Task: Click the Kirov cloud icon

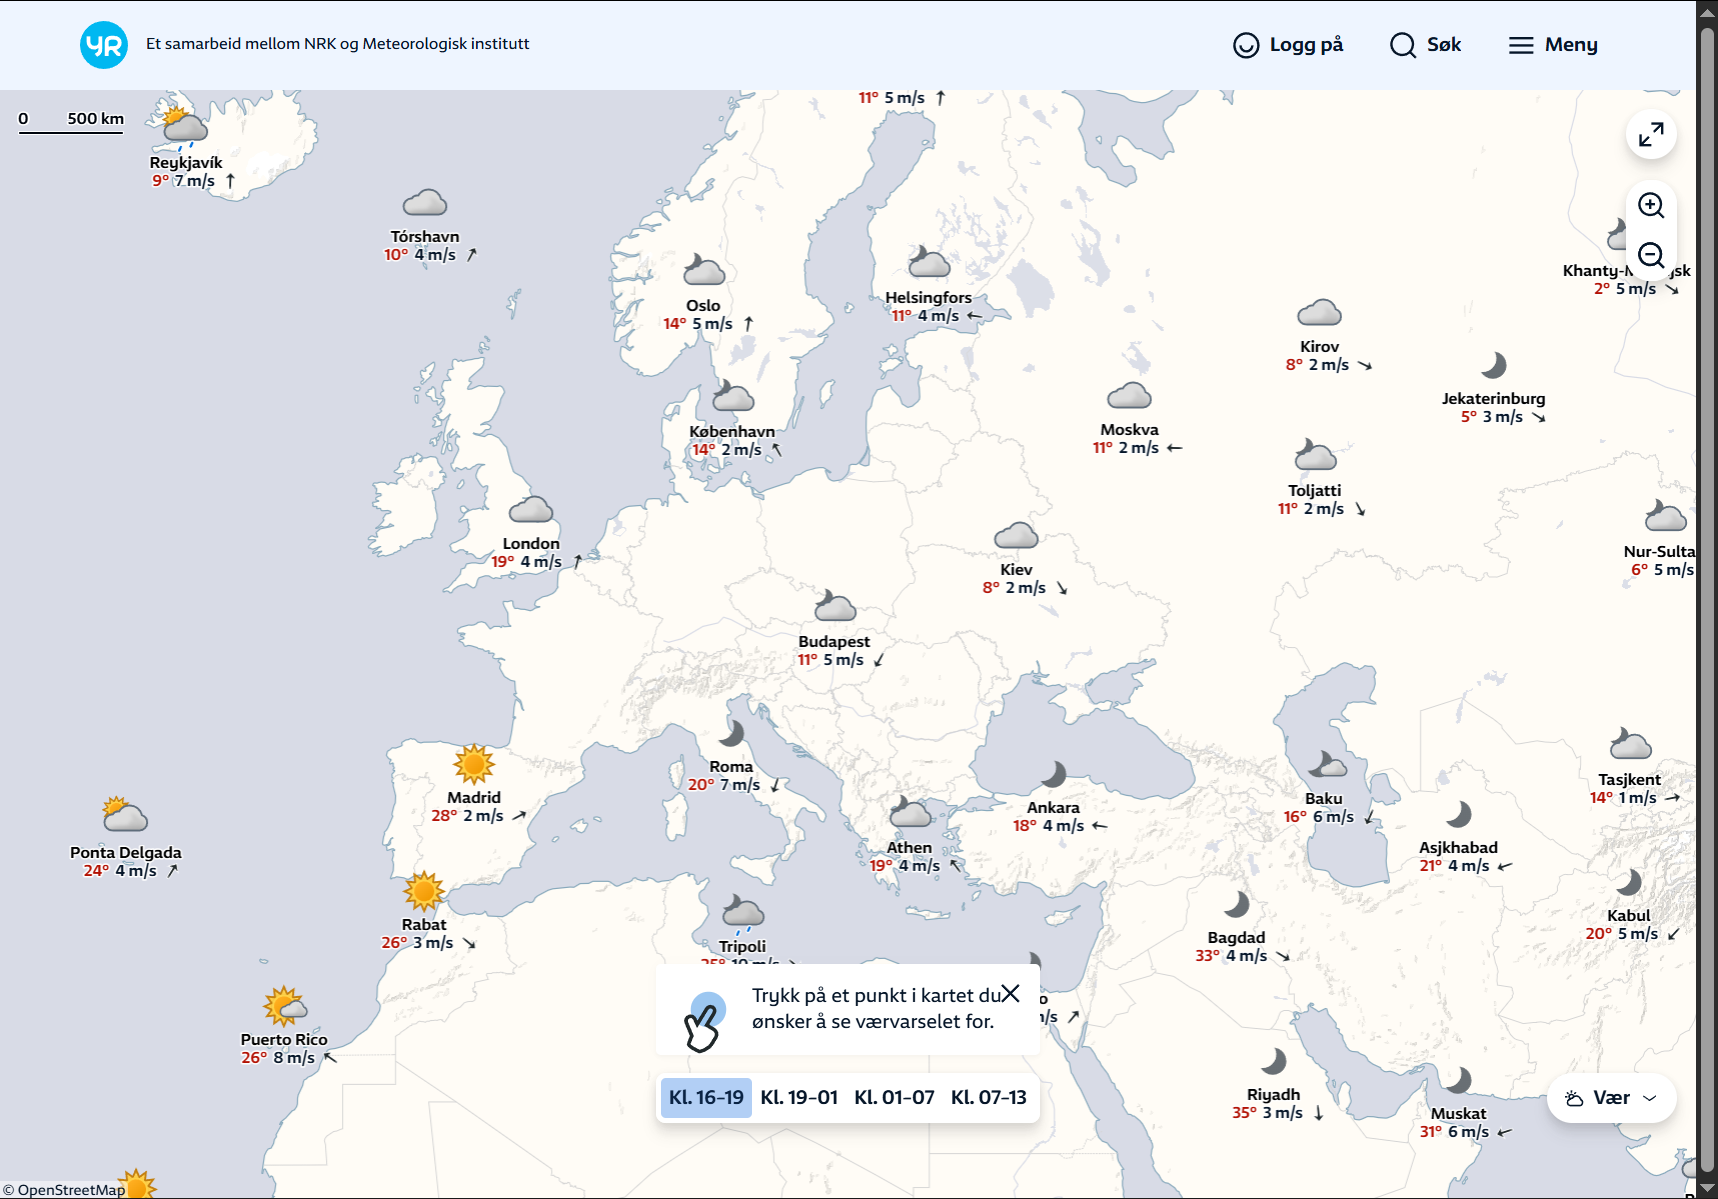Action: 1319,312
